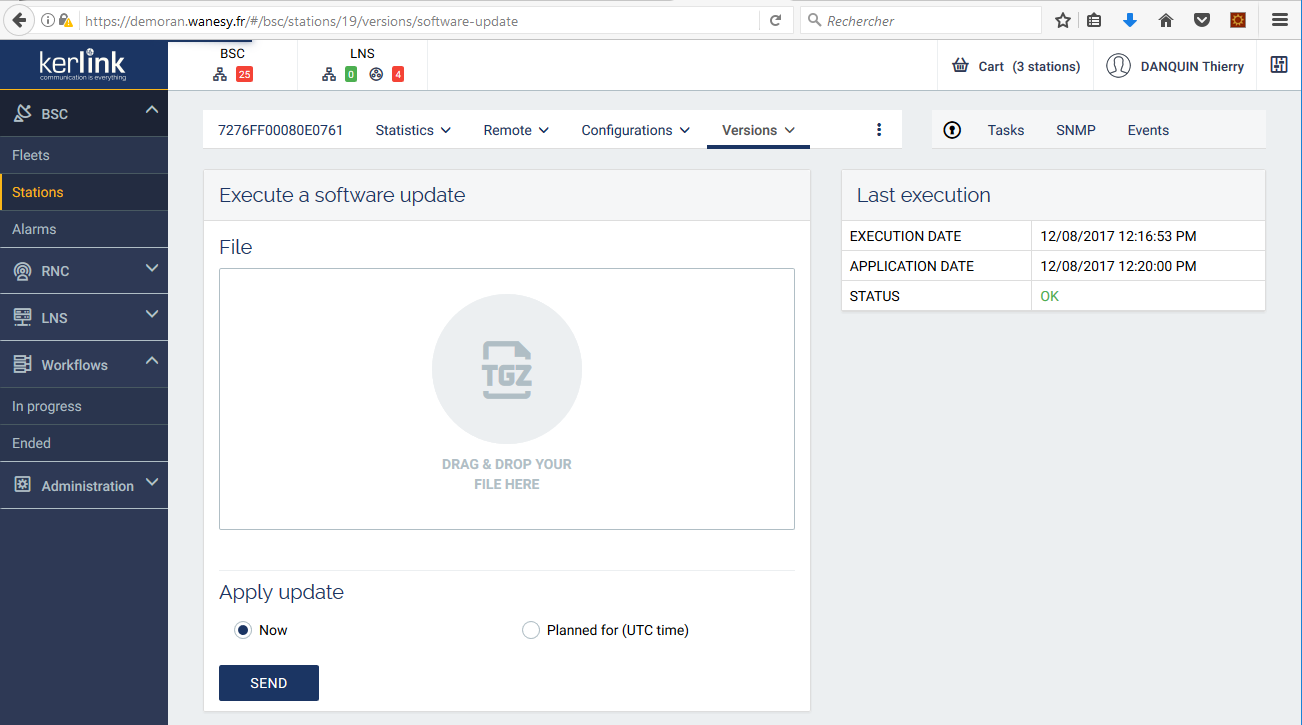Click the user profile avatar icon
1302x725 pixels.
click(1118, 66)
